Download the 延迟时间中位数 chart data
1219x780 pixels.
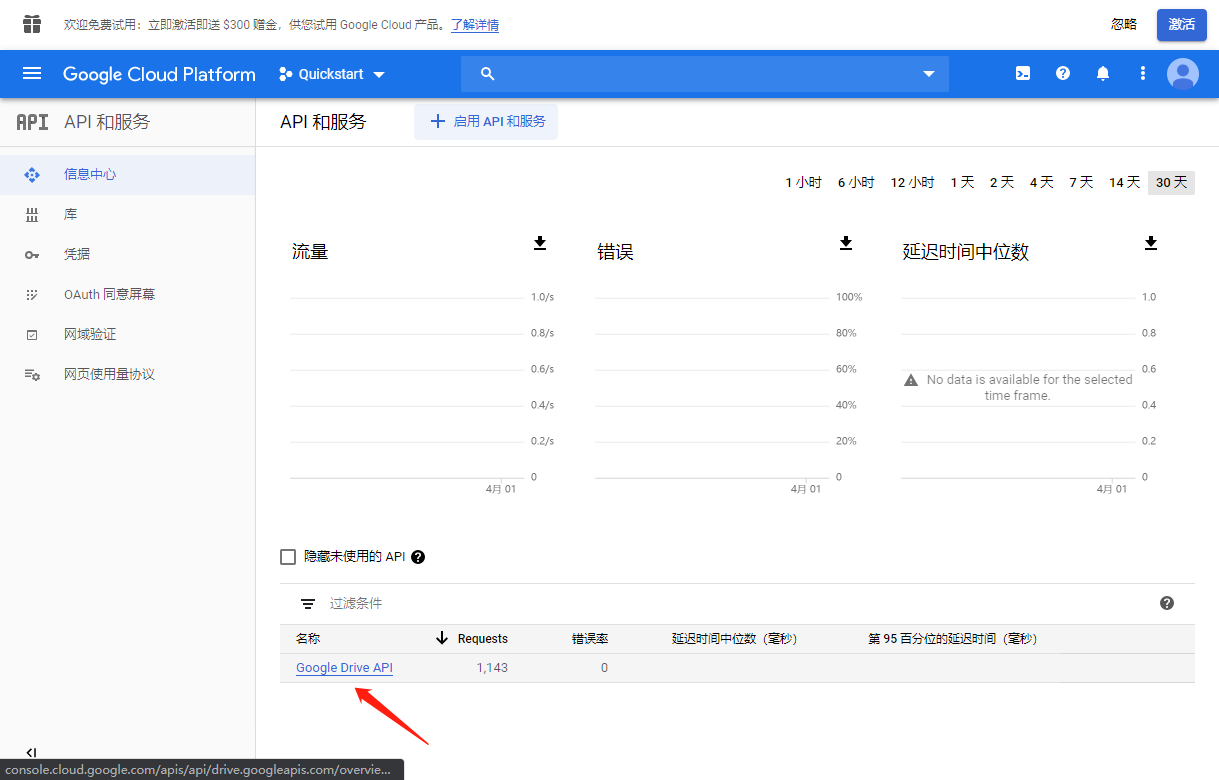[1151, 243]
